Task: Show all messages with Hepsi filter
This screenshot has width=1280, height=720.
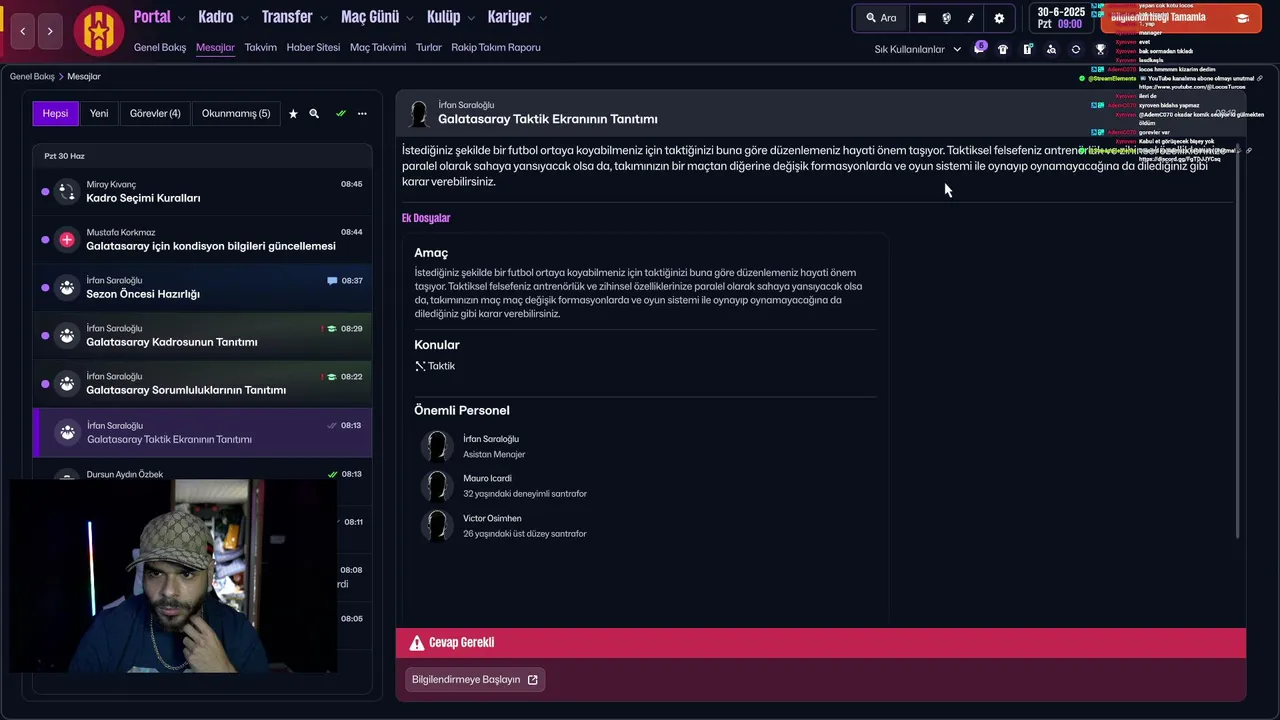Action: [55, 113]
